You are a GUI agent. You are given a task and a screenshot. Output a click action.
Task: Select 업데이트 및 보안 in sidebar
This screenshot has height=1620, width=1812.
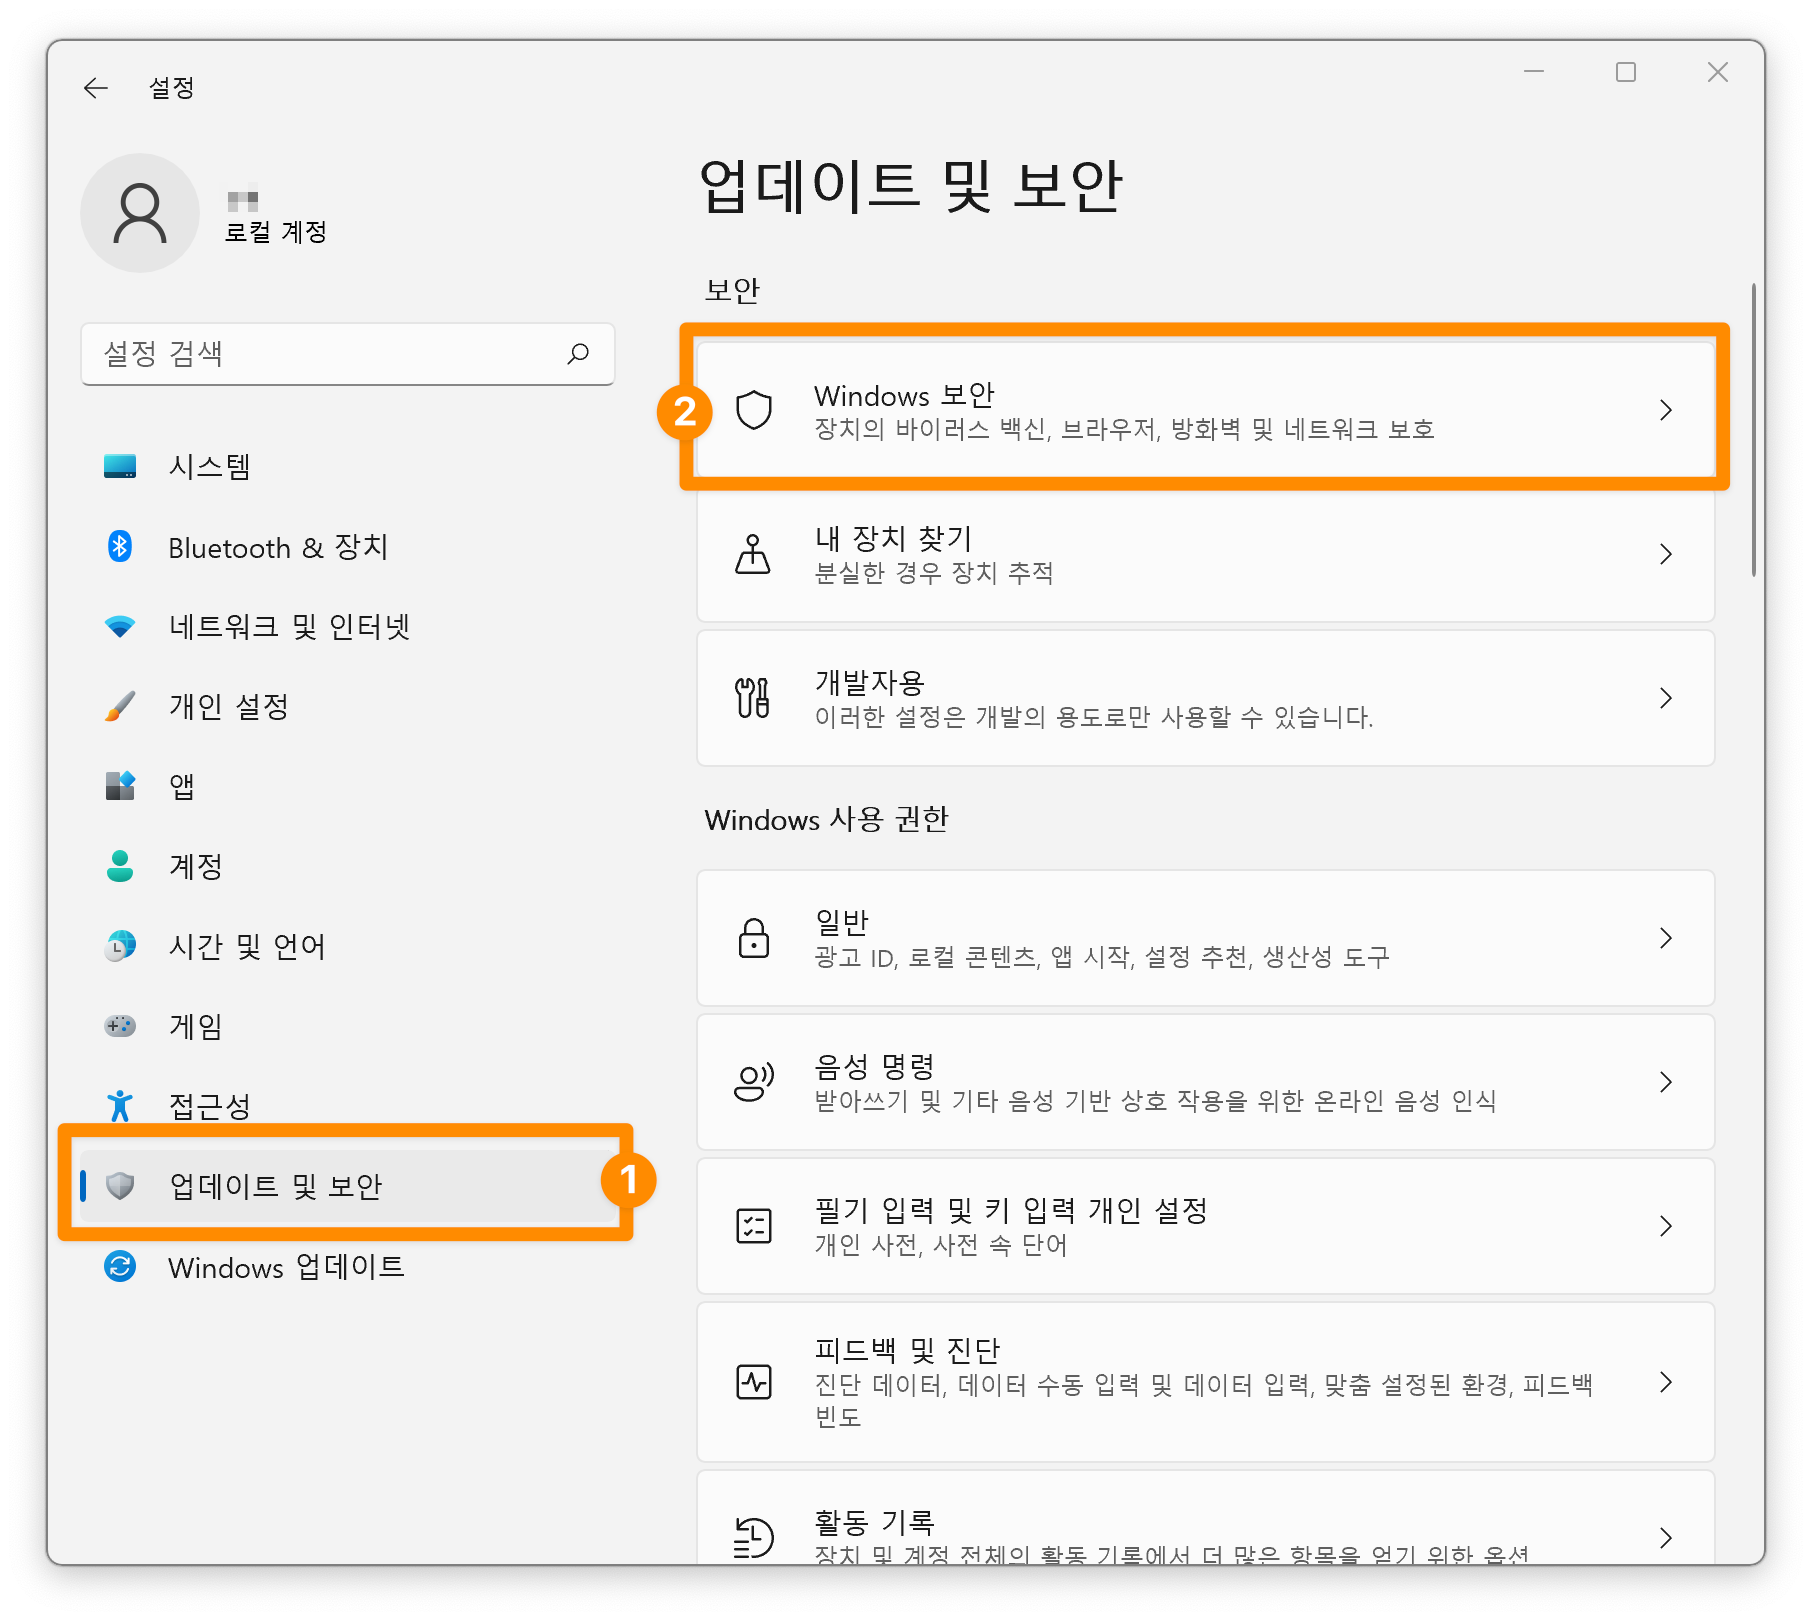coord(348,1186)
